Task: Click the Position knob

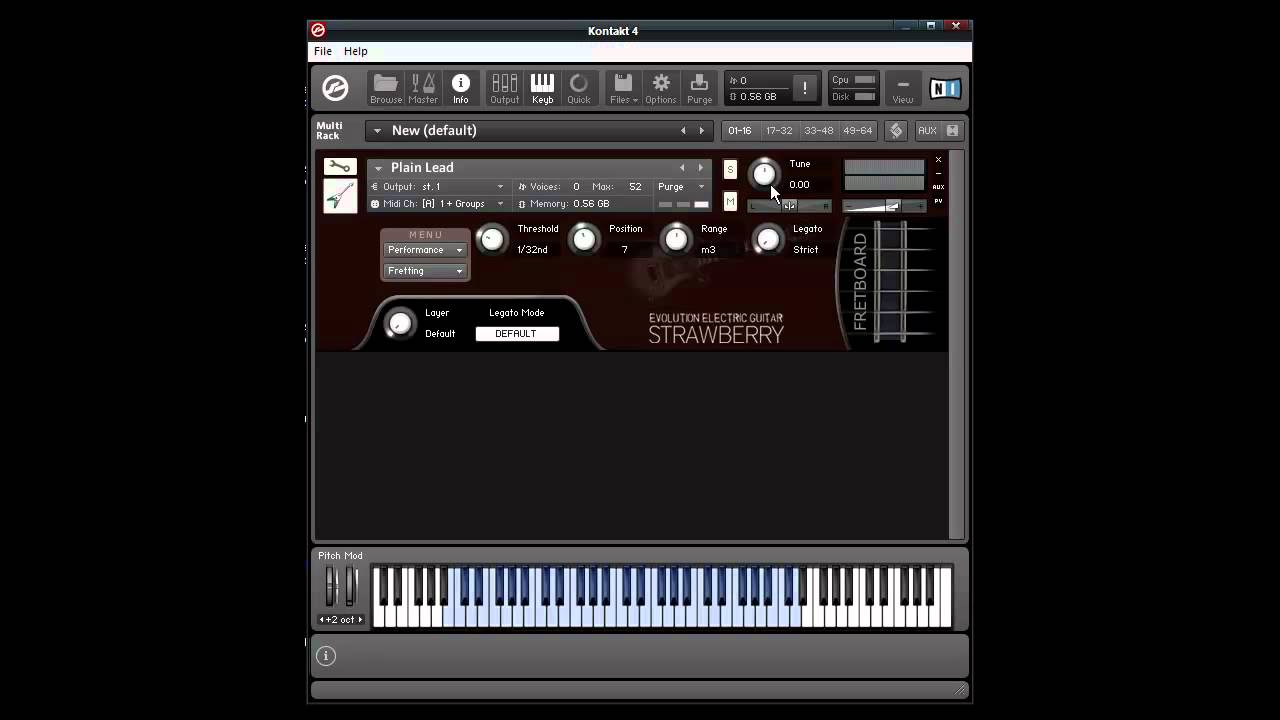Action: point(583,239)
